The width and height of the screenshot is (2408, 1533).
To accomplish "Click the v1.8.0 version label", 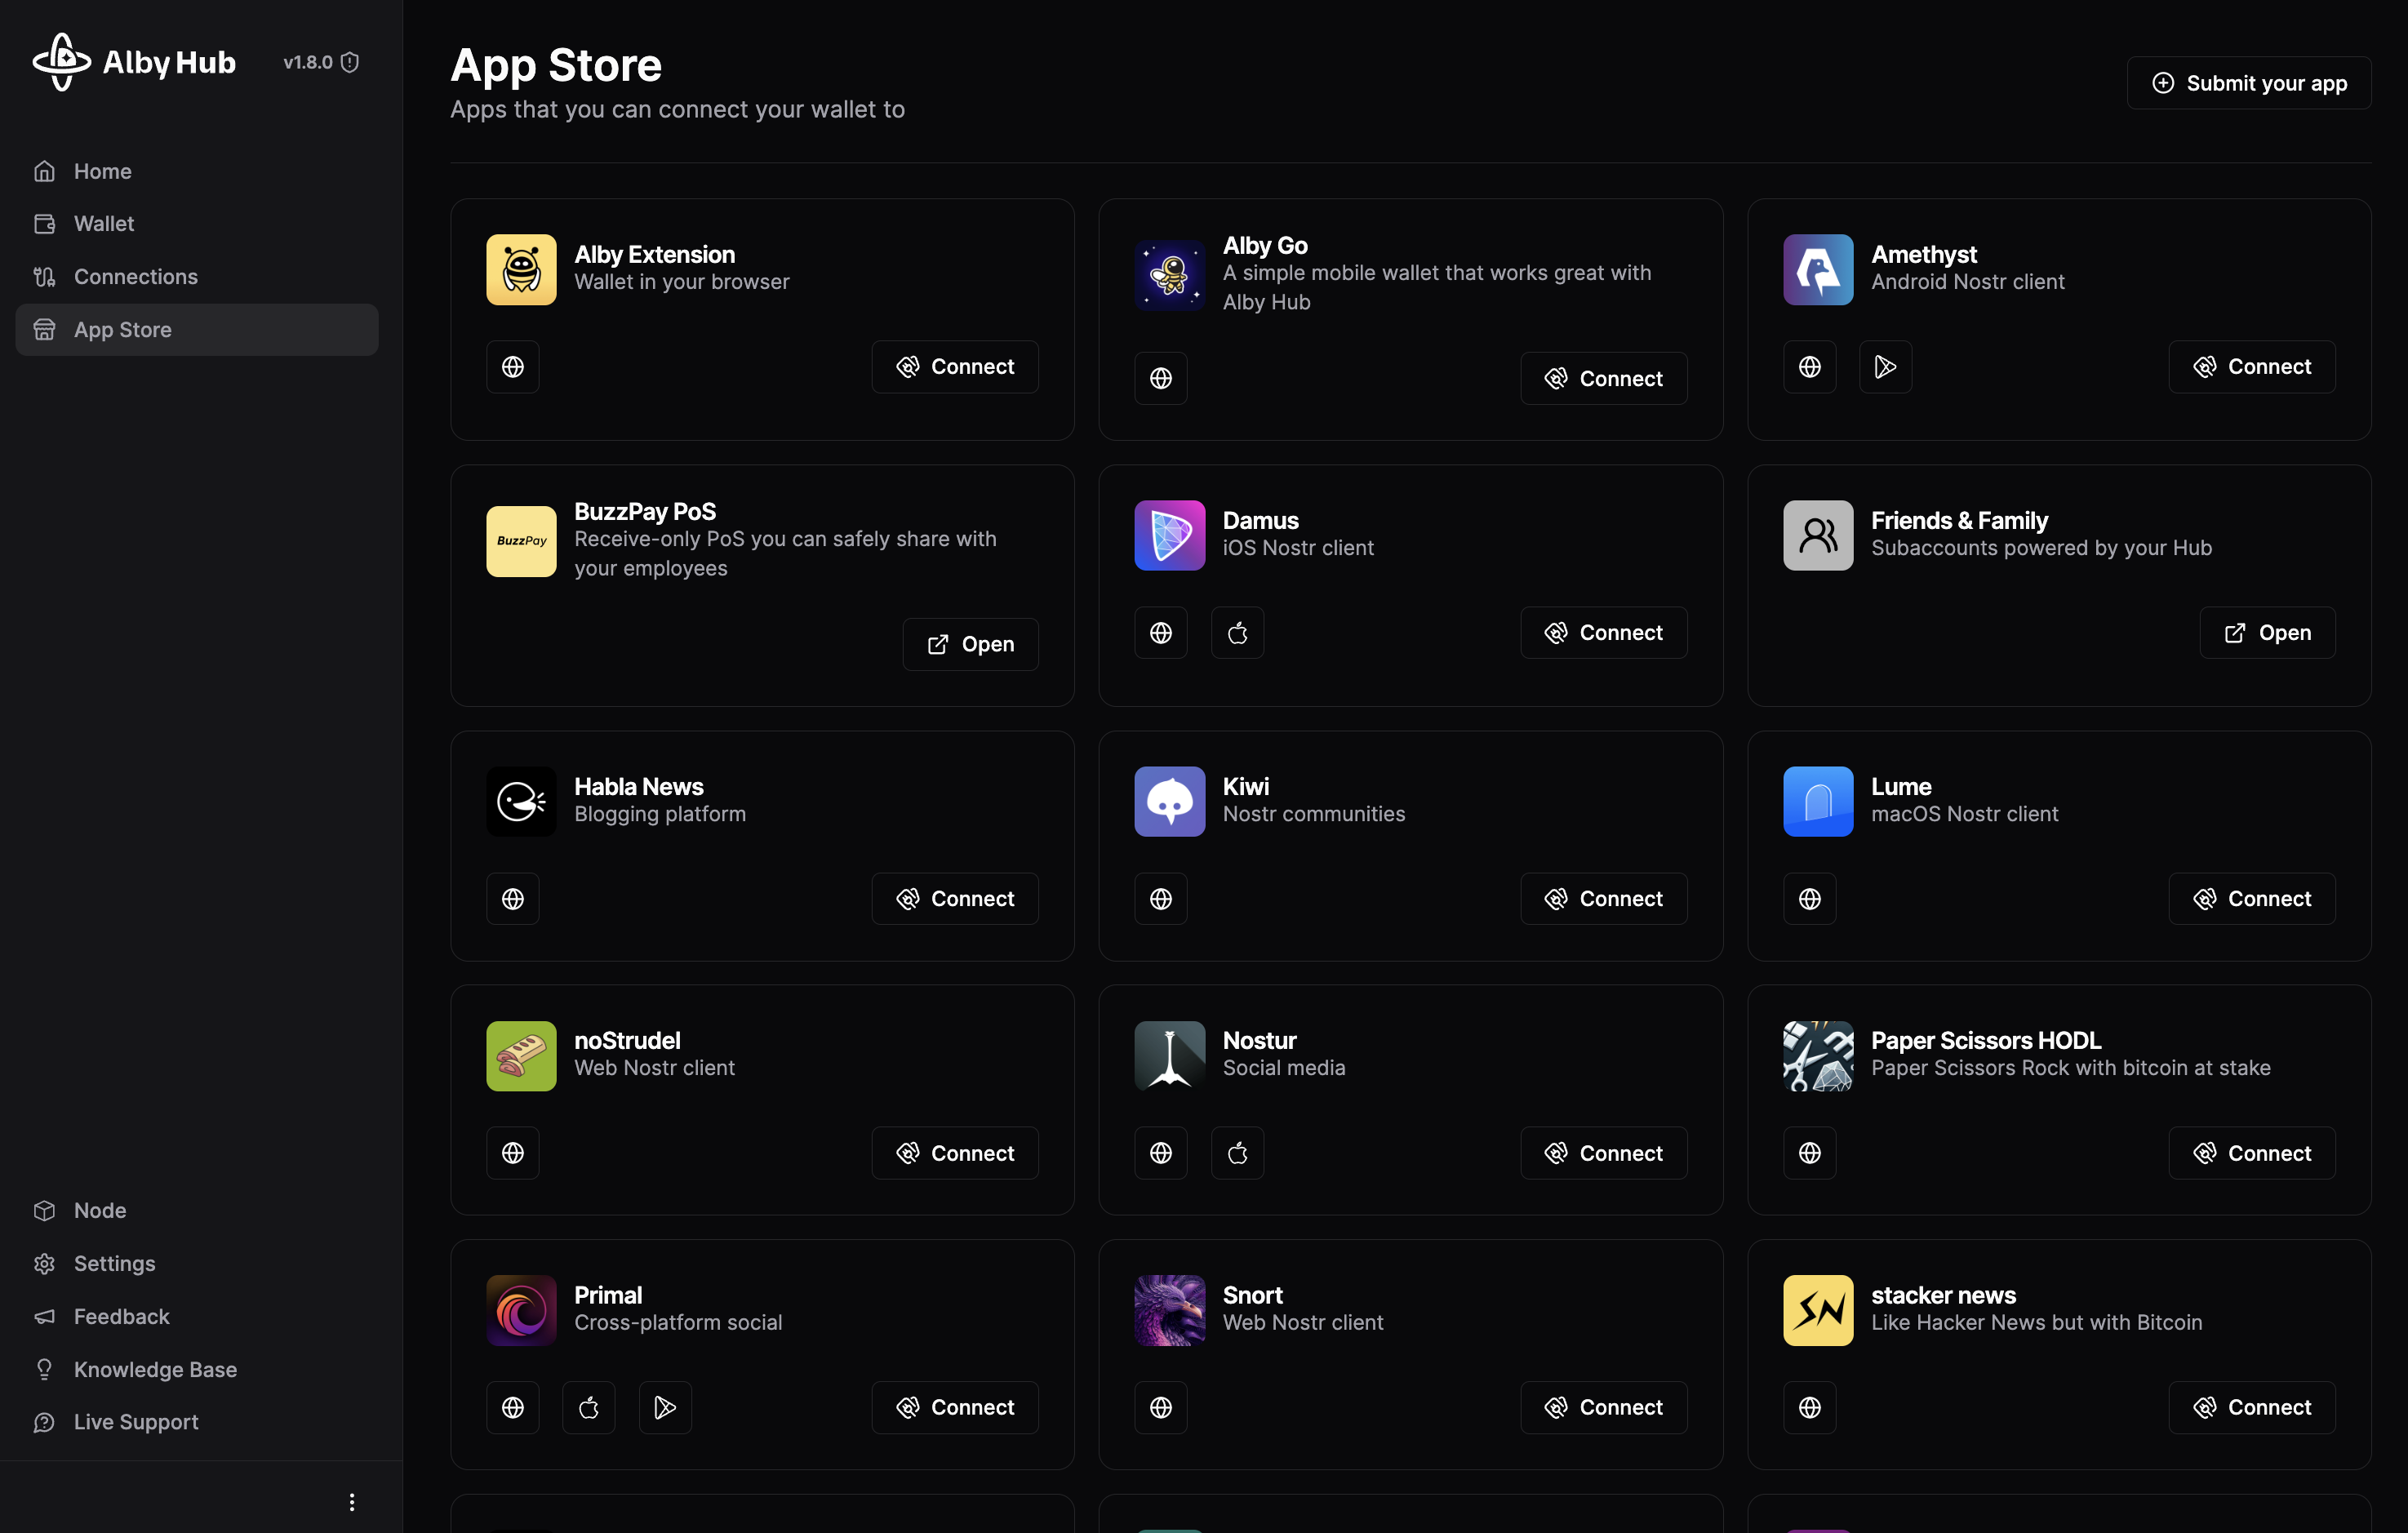I will coord(308,62).
